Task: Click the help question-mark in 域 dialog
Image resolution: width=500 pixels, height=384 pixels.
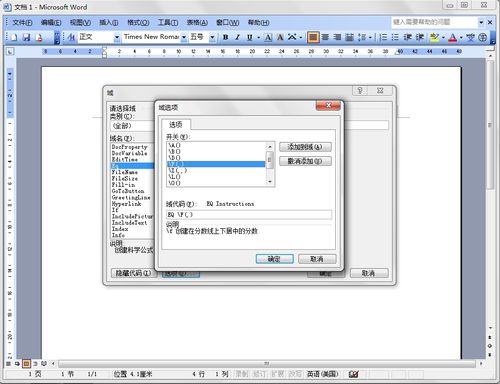Action: (360, 90)
